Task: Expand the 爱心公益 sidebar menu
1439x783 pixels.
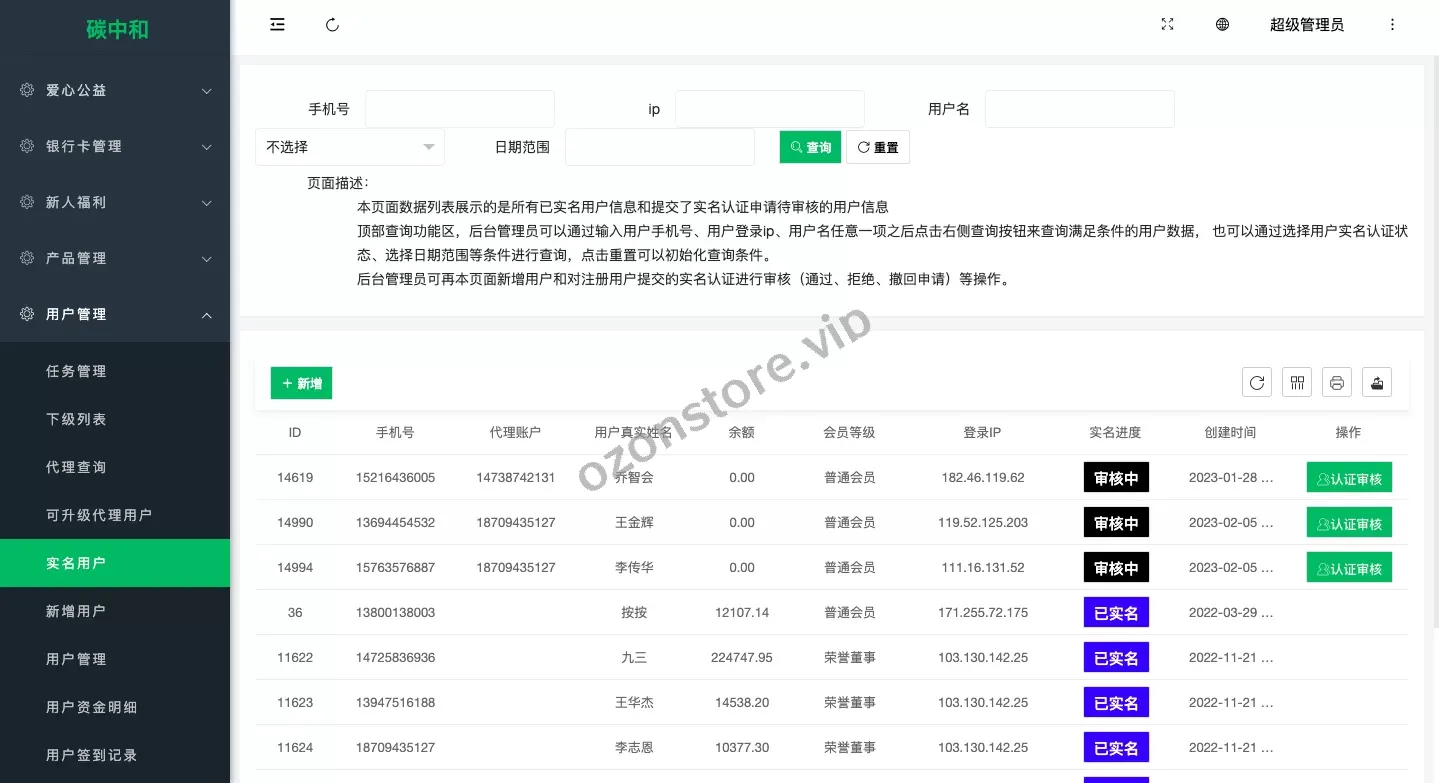Action: [x=115, y=90]
